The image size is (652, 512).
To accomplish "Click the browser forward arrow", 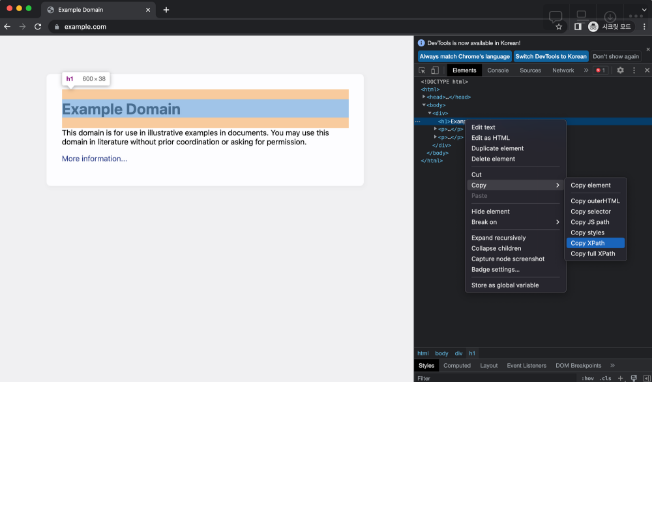I will point(22,27).
